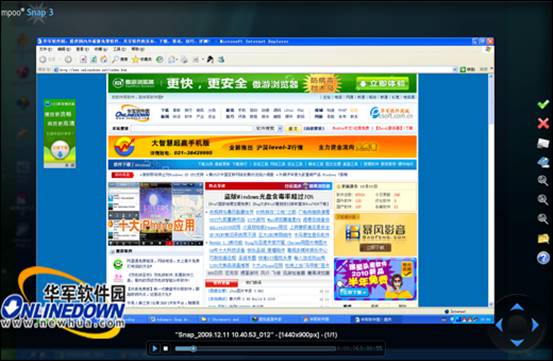Pan up using the navigation pad arrow
Viewport: 553px width, 361px height.
tap(517, 307)
